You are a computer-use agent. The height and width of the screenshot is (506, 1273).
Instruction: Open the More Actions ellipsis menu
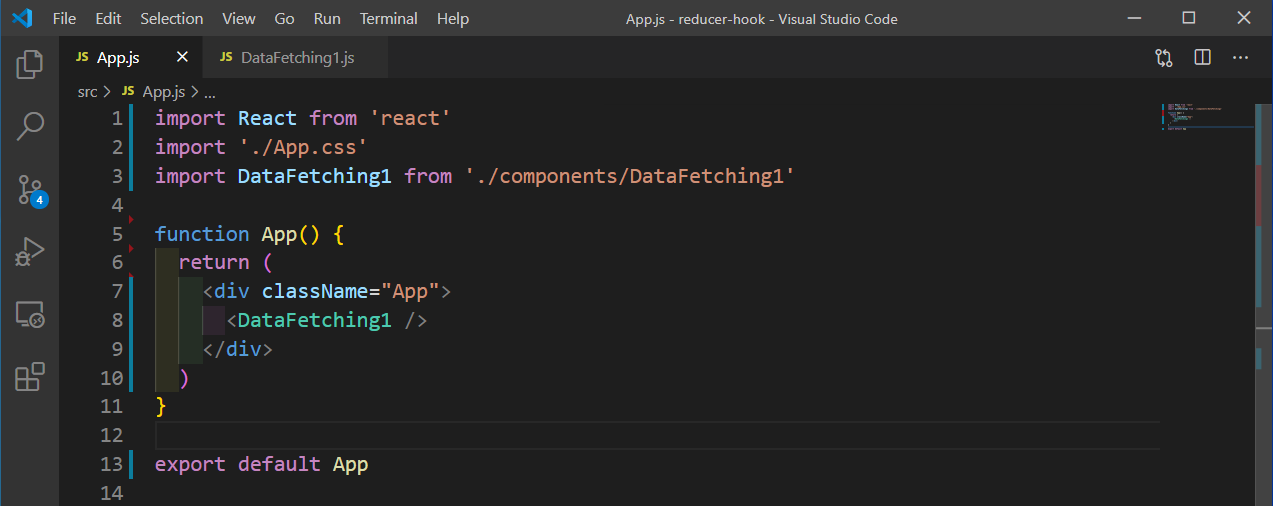pos(1241,58)
